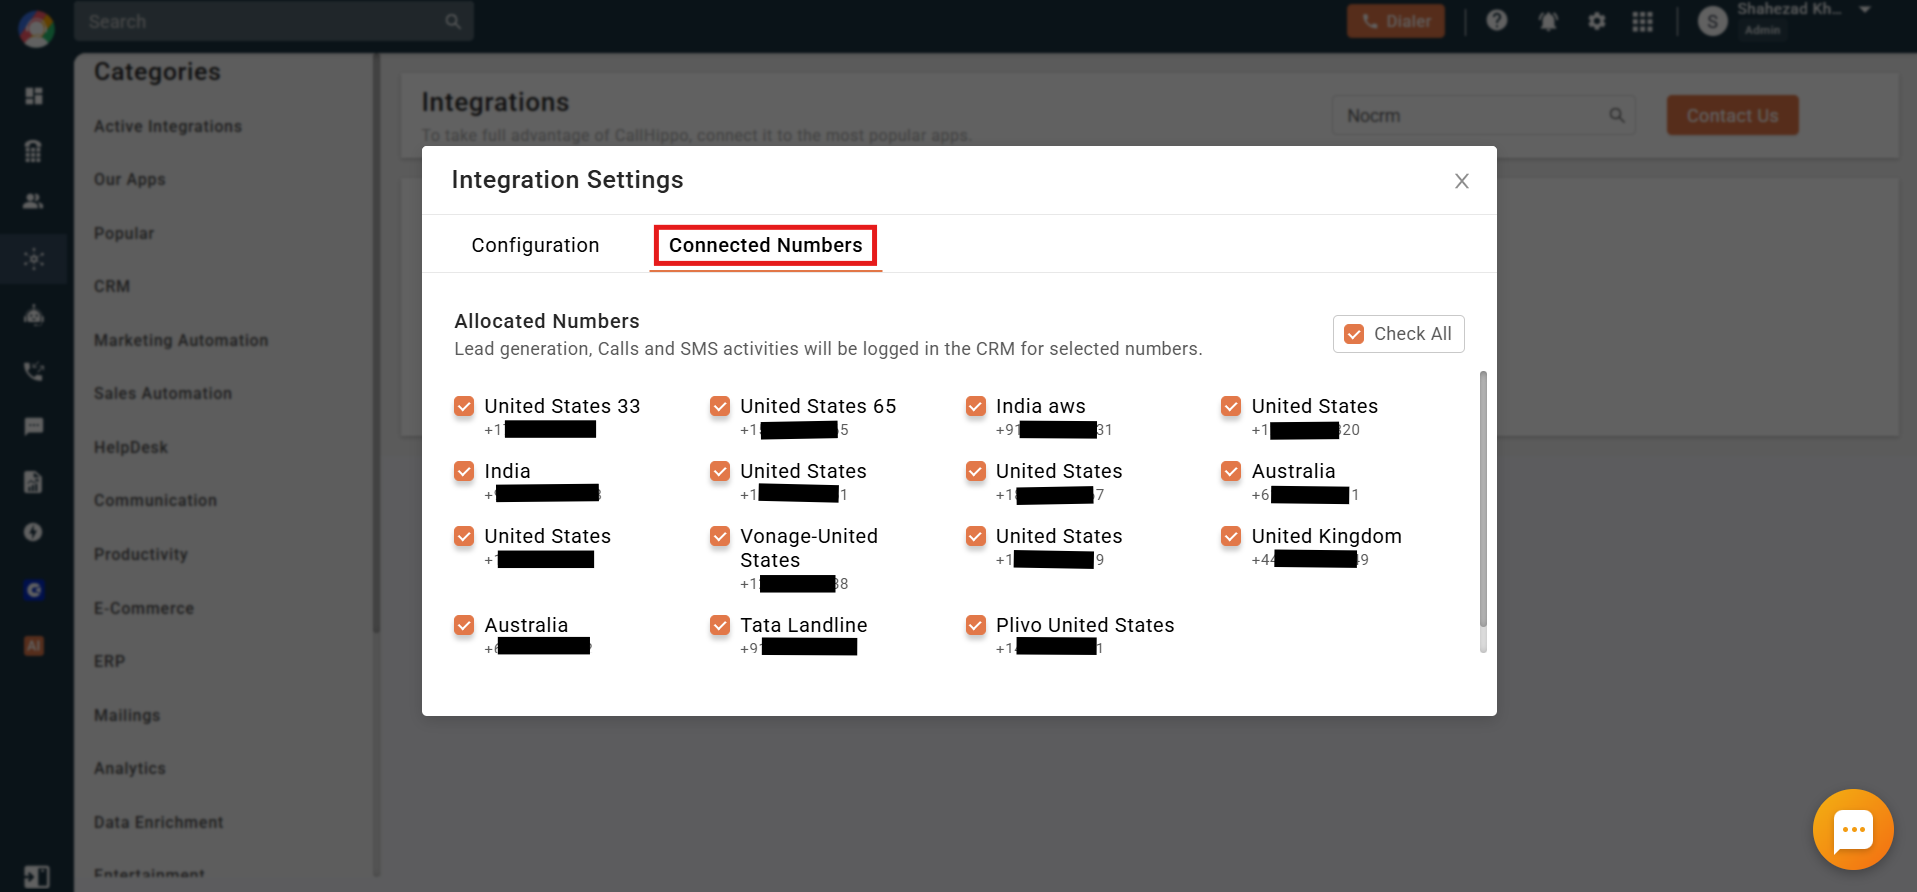The image size is (1917, 892).
Task: Uncheck the United Kingdom number
Action: click(1231, 536)
